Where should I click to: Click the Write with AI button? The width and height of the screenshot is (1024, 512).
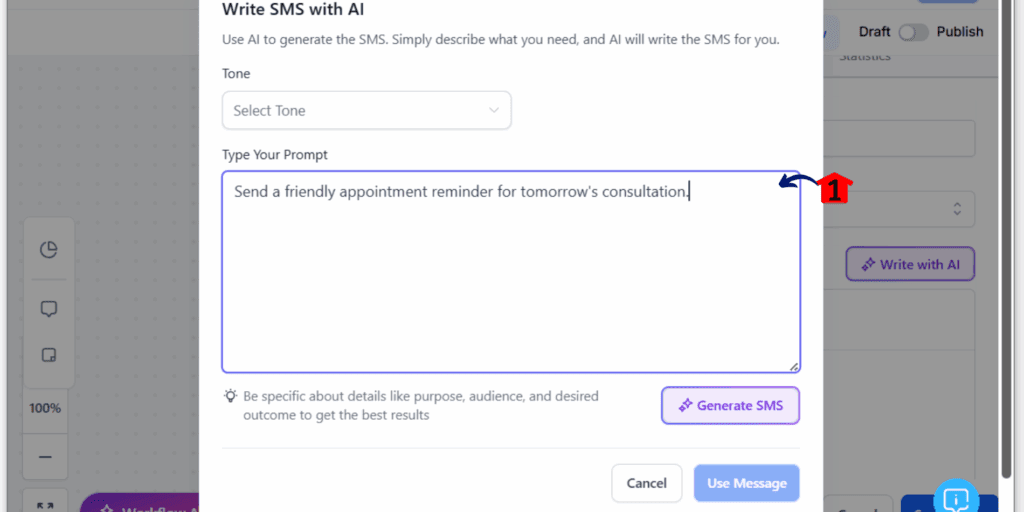pos(910,264)
